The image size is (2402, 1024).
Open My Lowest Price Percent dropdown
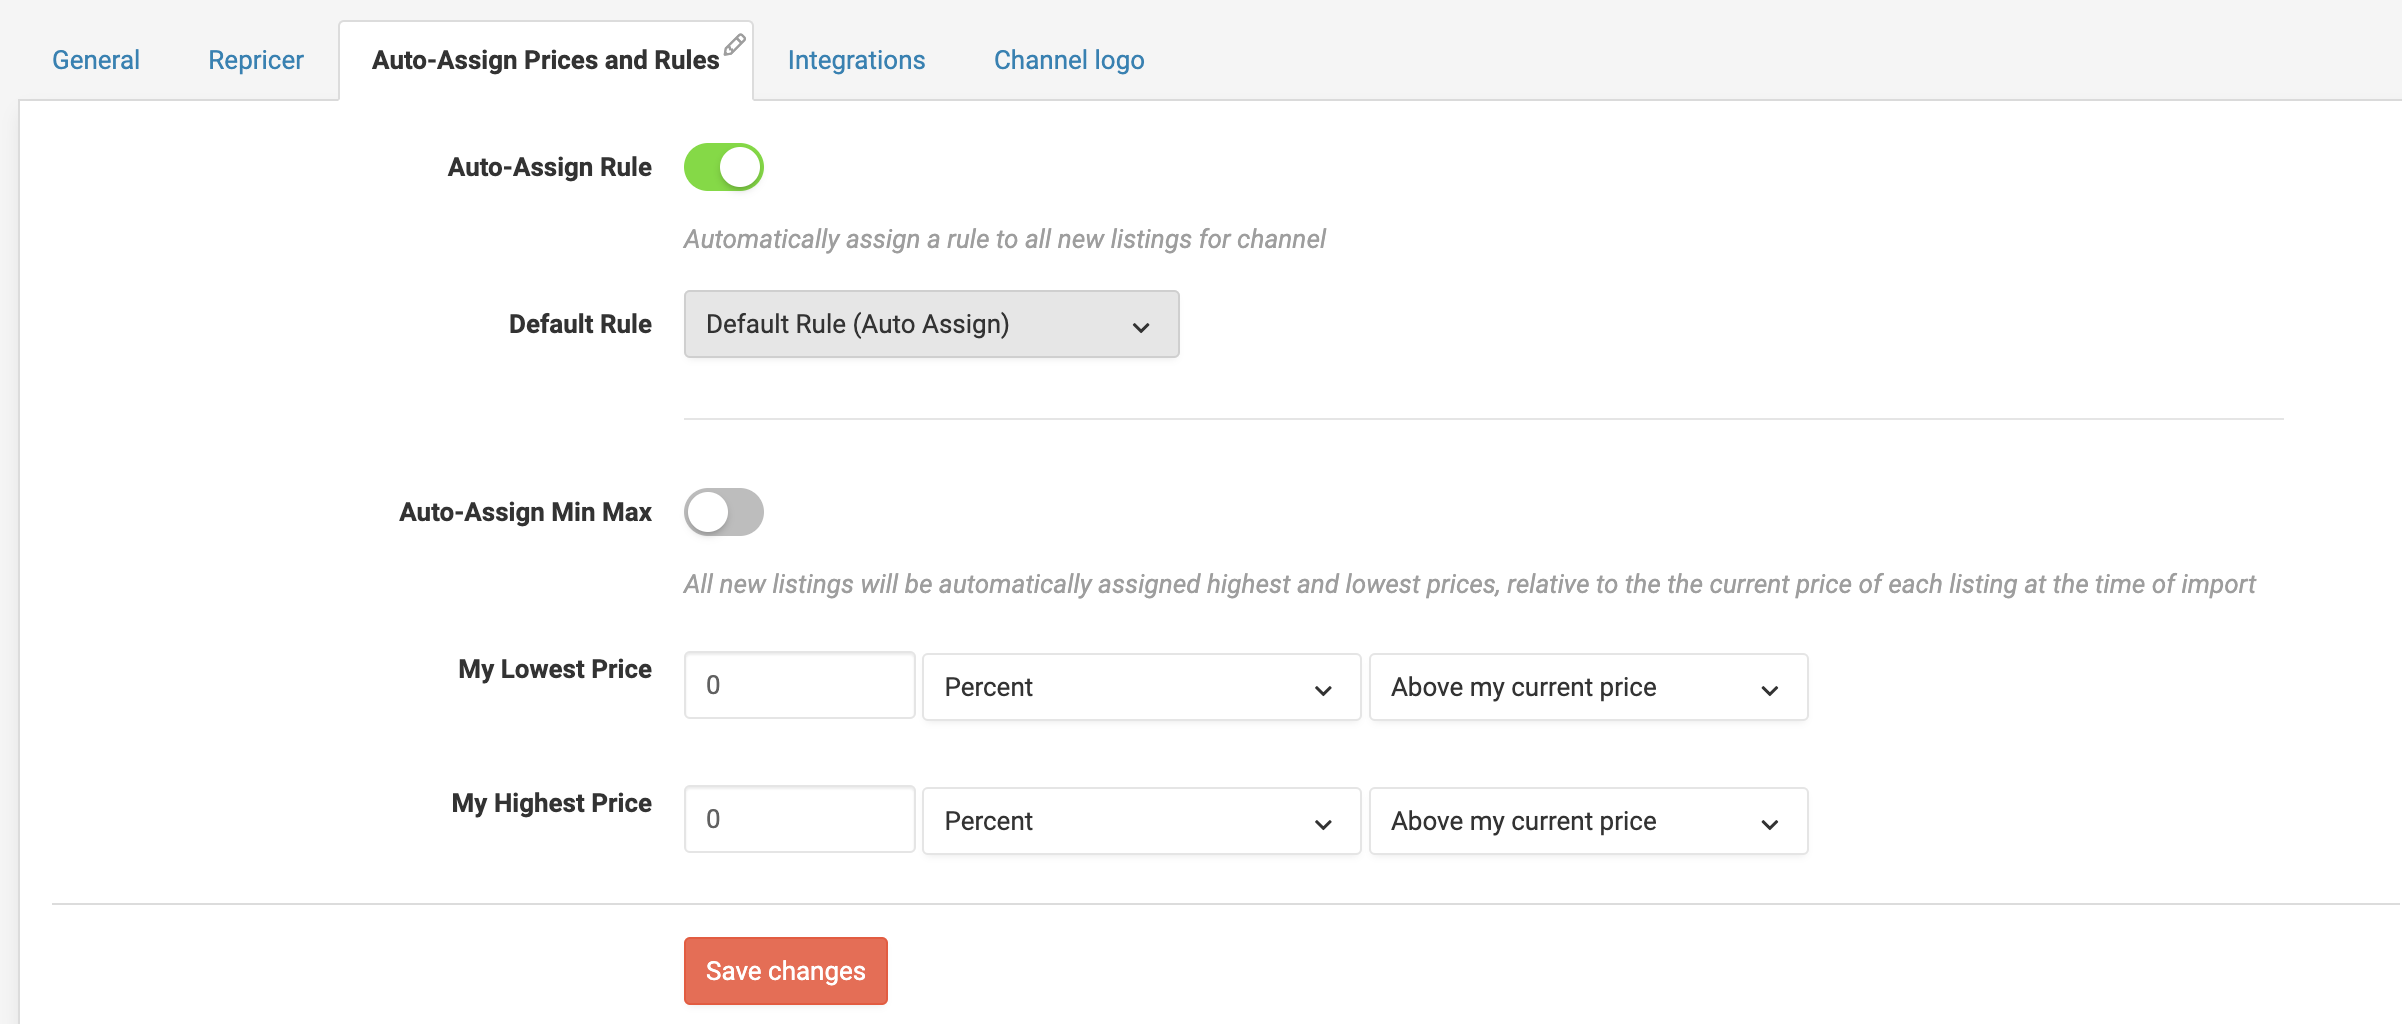pyautogui.click(x=1141, y=687)
